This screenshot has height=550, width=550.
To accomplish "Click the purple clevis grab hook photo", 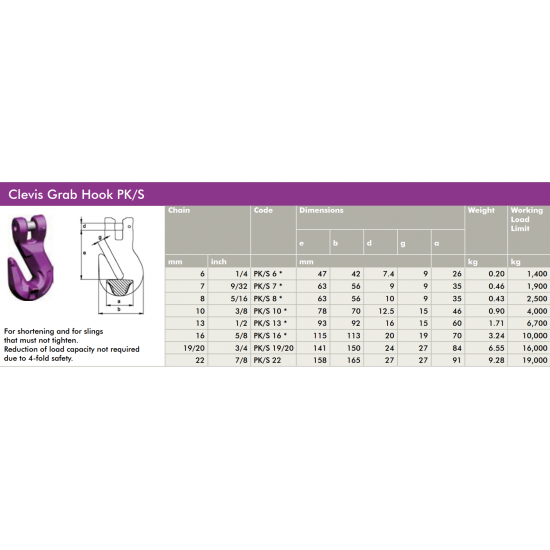I will [31, 257].
